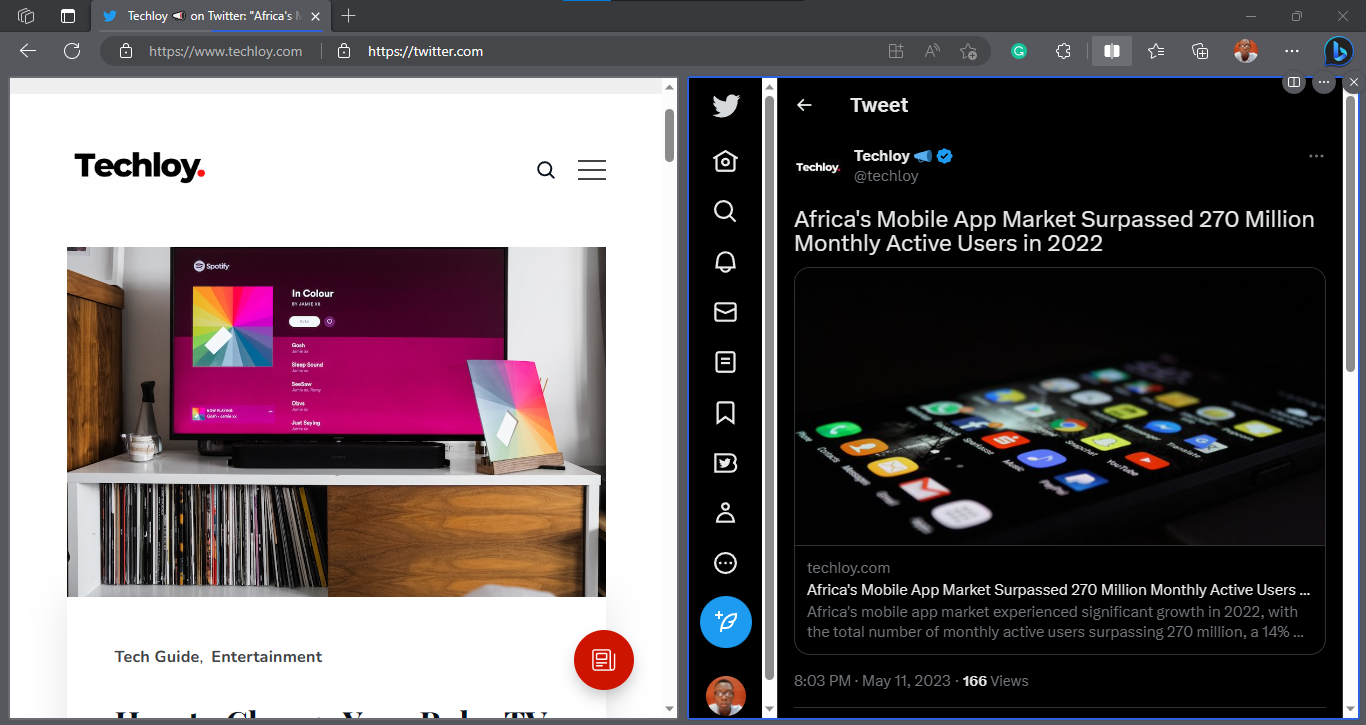
Task: Click the blue compose Tweet button
Action: [726, 622]
